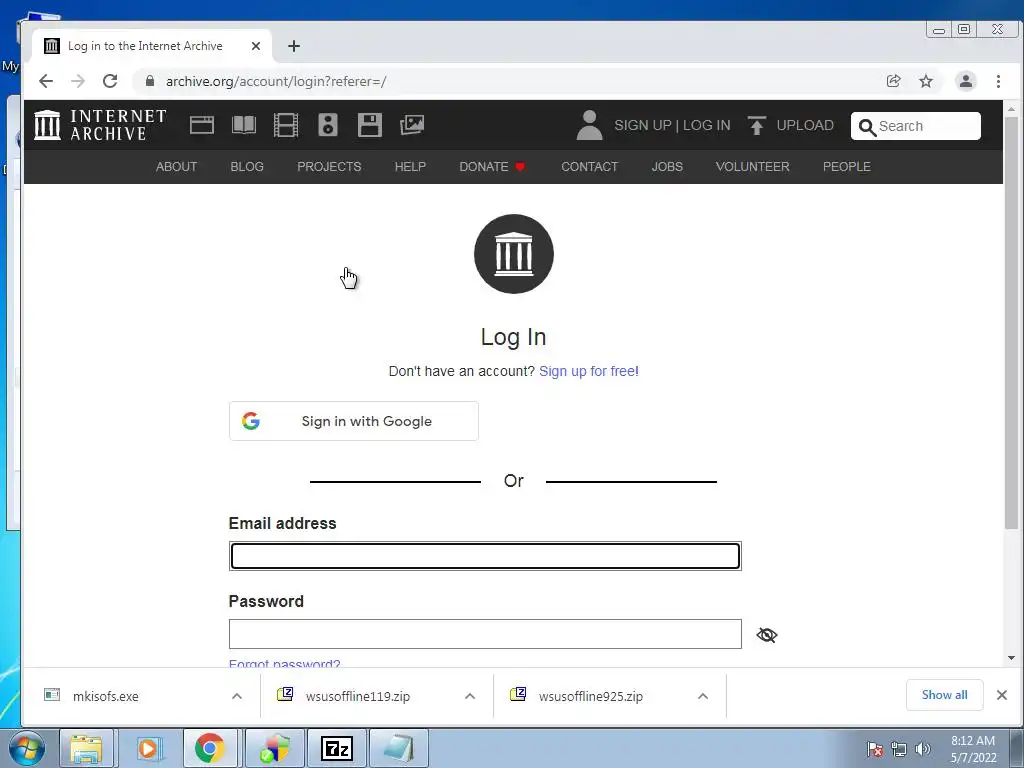Open the Web (Wayback) media icon

[202, 125]
